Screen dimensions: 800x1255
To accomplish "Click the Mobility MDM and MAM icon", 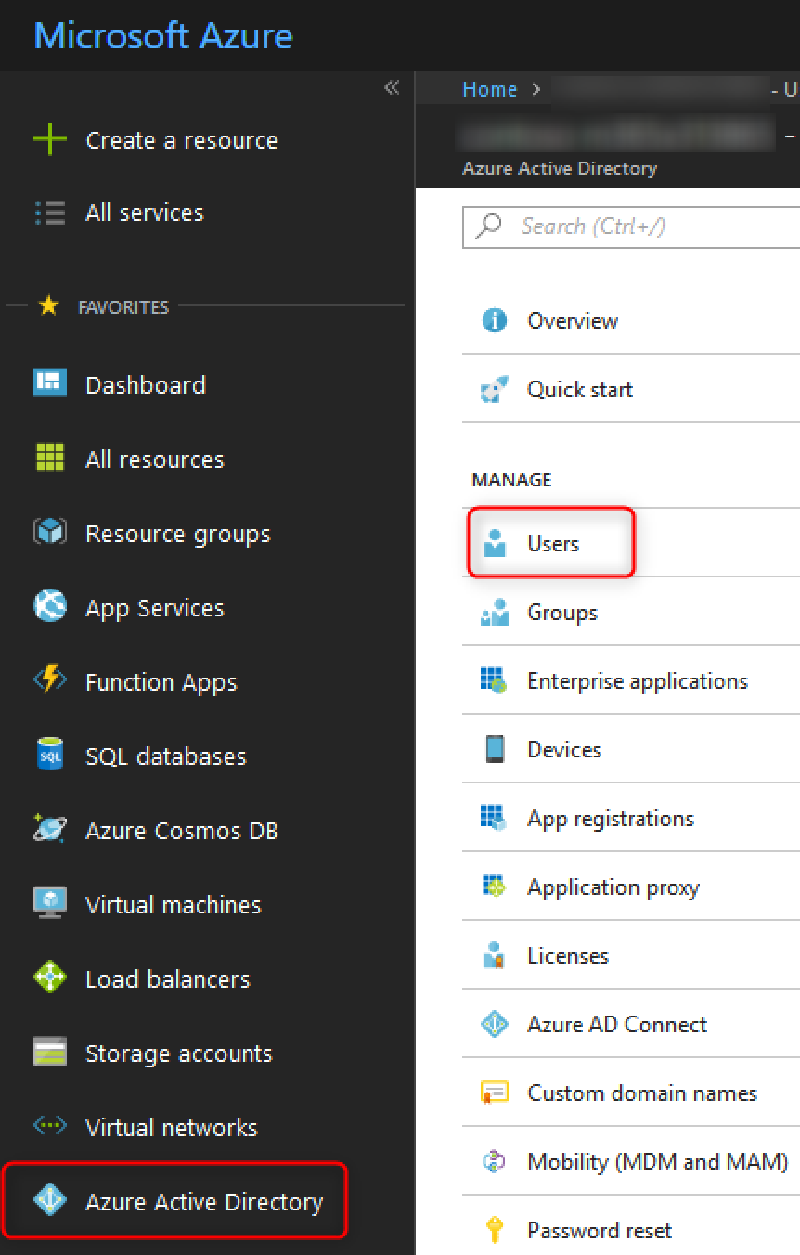I will (494, 1161).
